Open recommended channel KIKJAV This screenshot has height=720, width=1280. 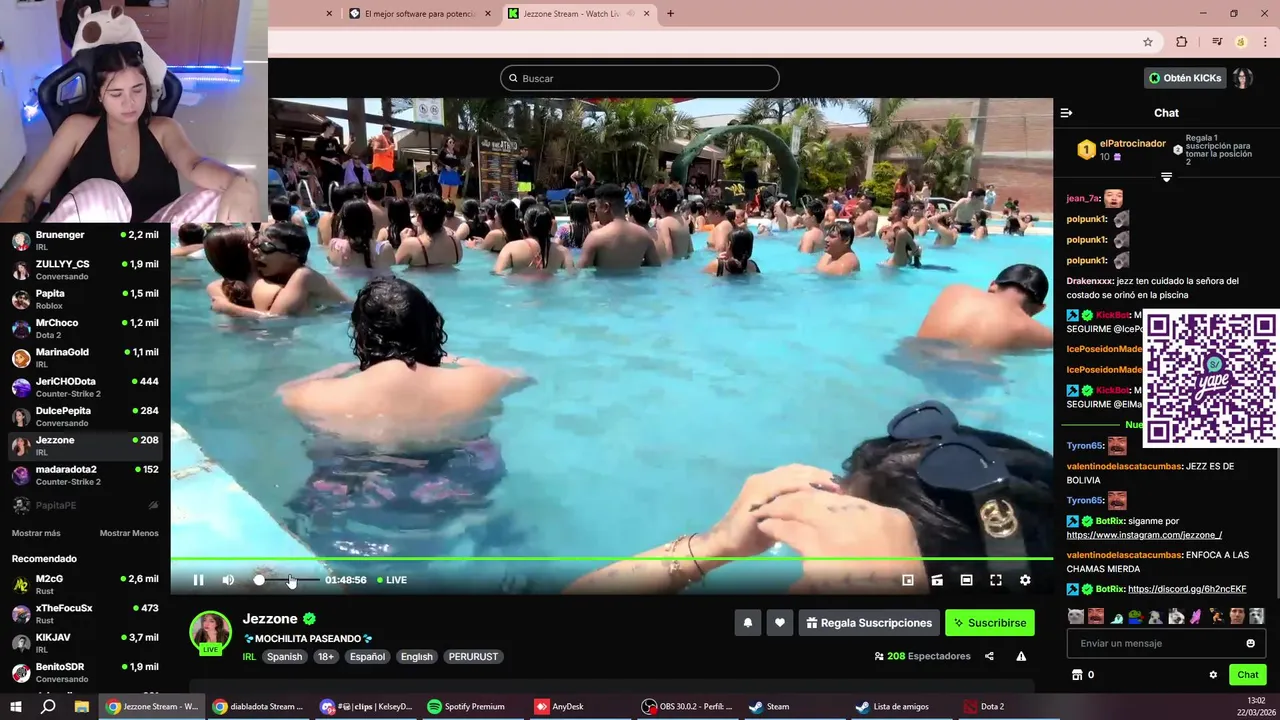coord(85,643)
